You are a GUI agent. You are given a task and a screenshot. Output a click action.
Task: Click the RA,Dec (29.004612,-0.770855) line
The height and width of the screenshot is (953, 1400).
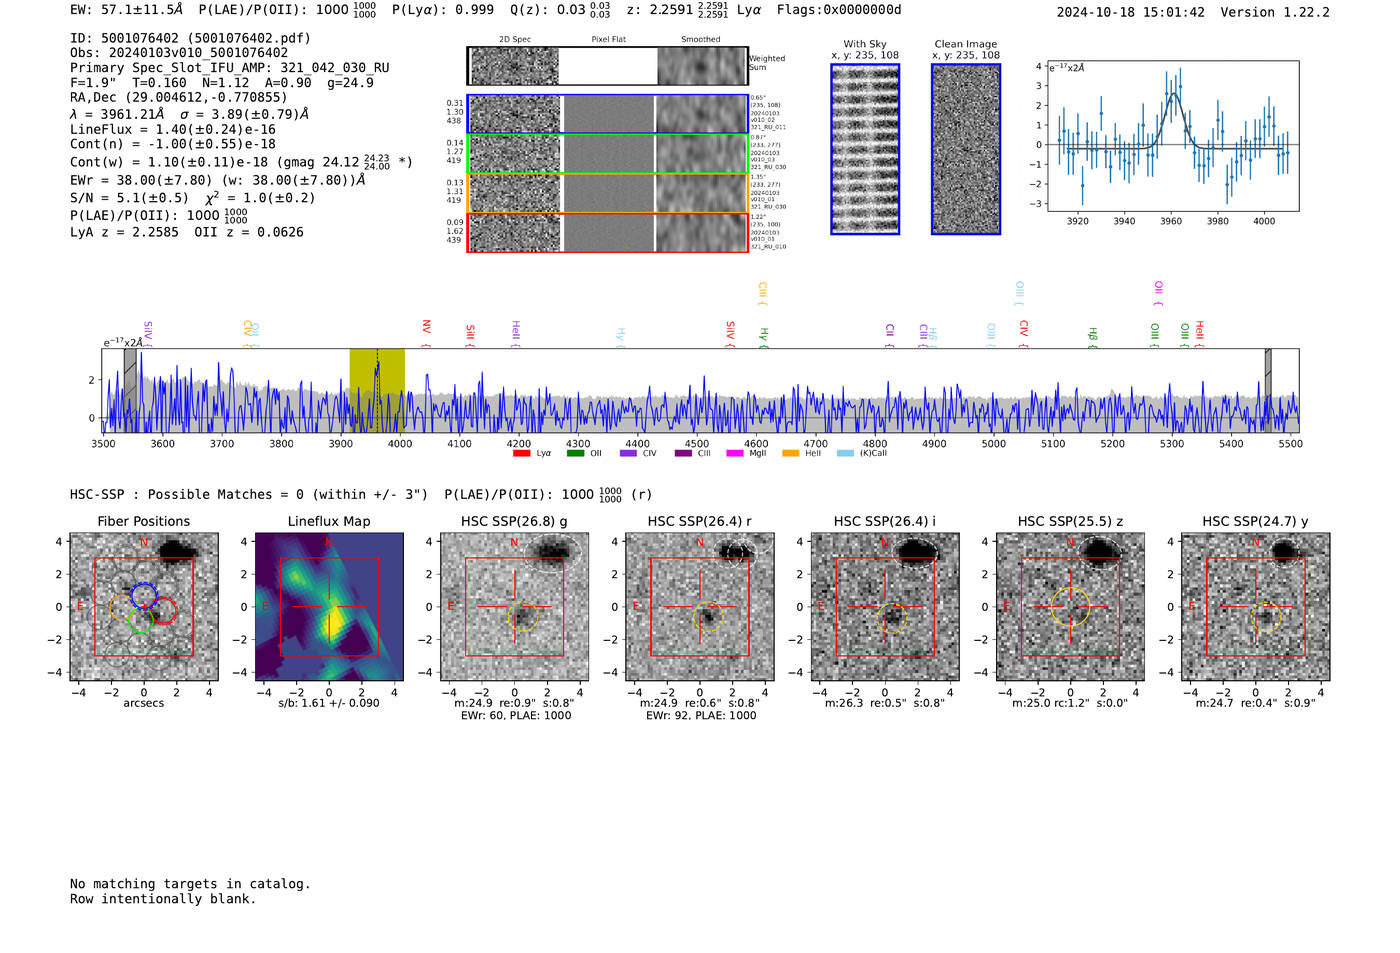click(179, 97)
